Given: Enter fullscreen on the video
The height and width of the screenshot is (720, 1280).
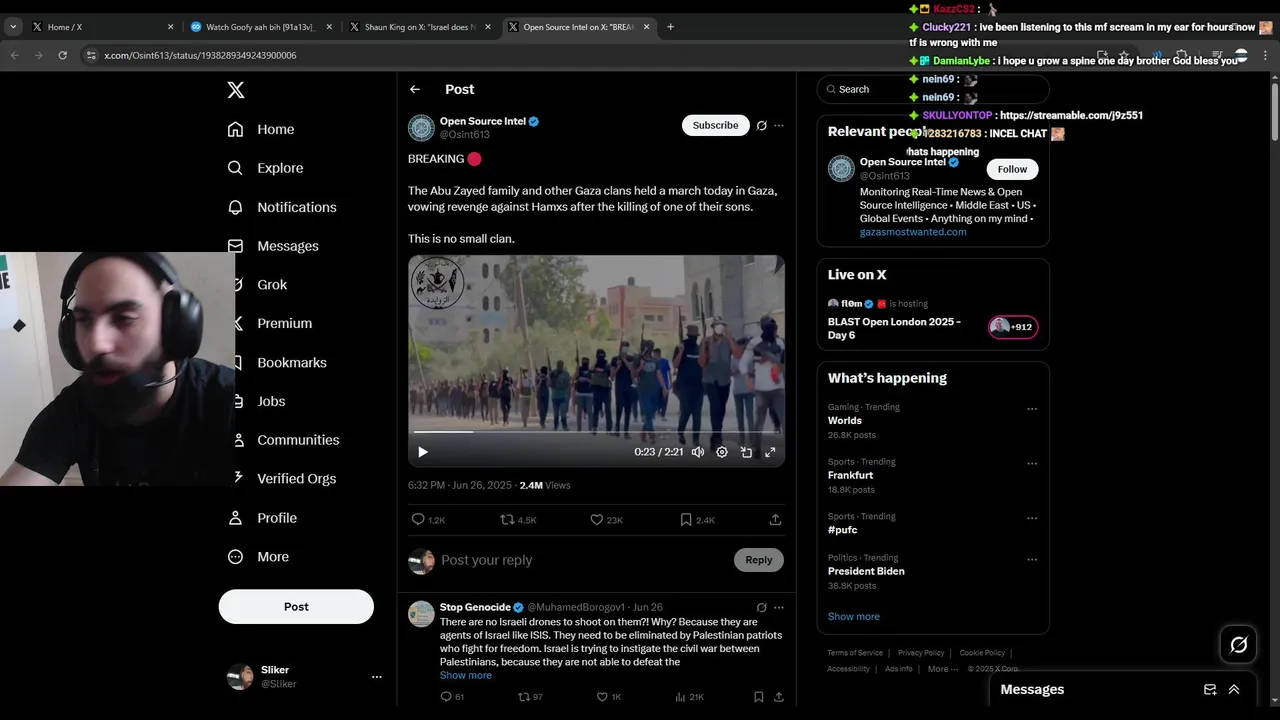Looking at the screenshot, I should pyautogui.click(x=770, y=452).
